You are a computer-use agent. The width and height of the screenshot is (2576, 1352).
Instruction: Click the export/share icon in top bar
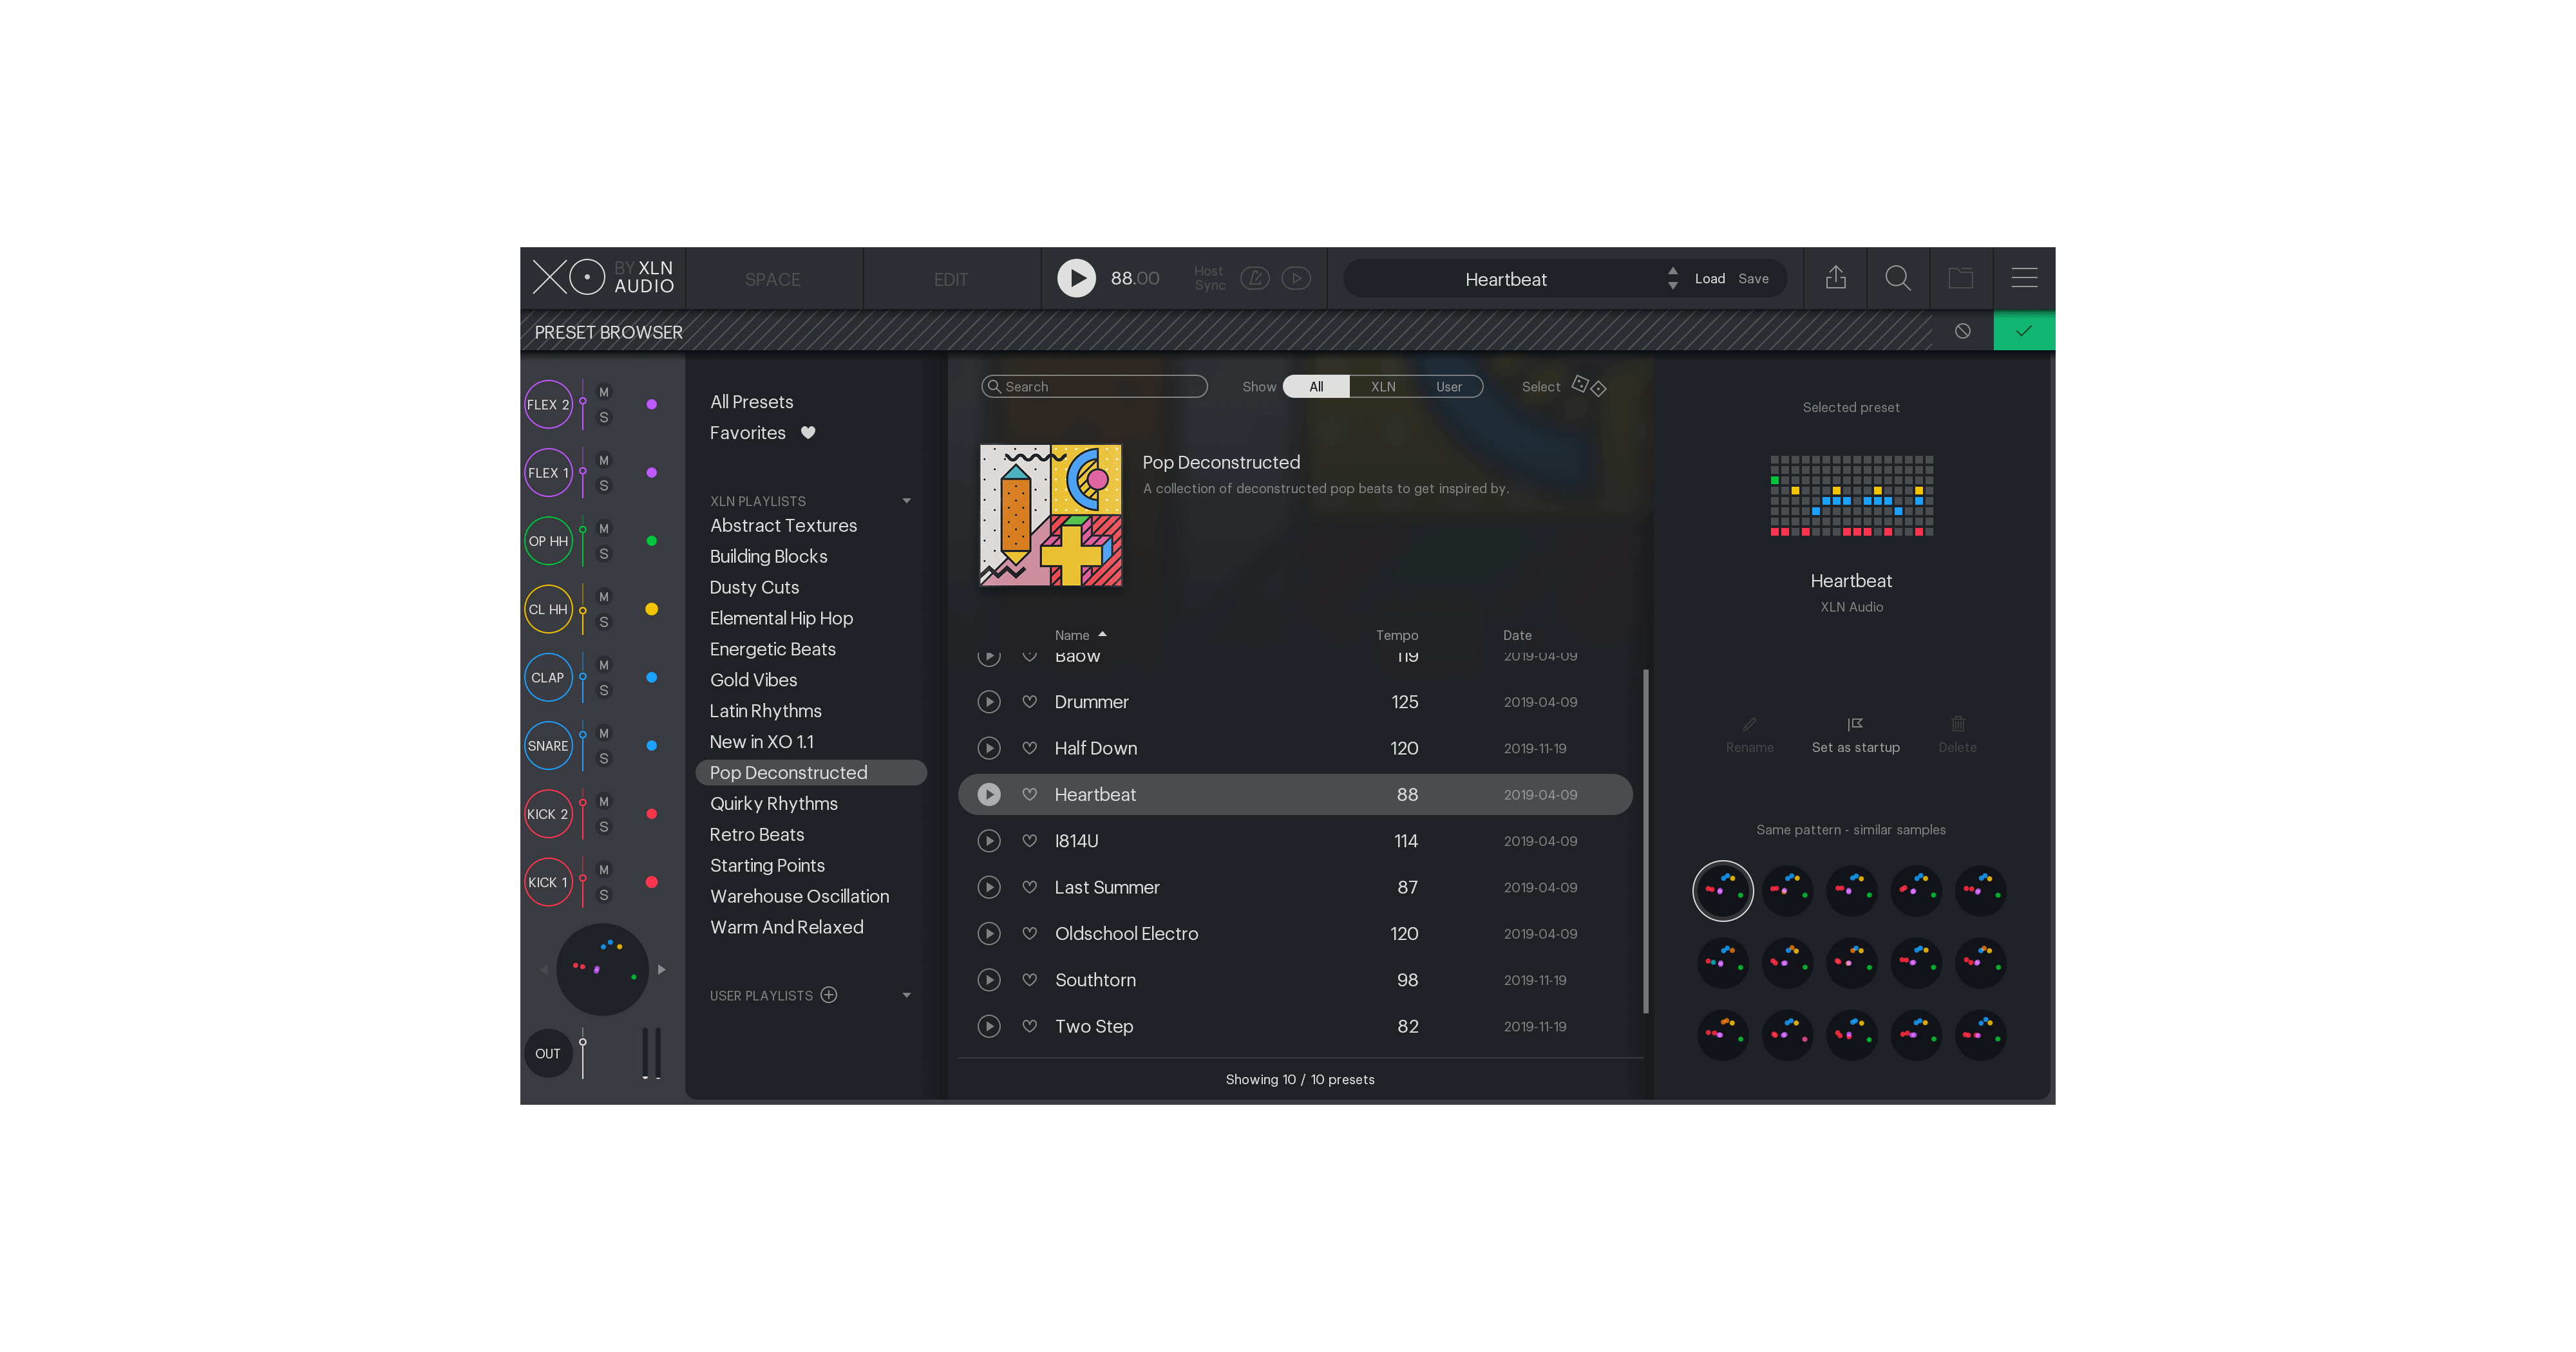1835,278
